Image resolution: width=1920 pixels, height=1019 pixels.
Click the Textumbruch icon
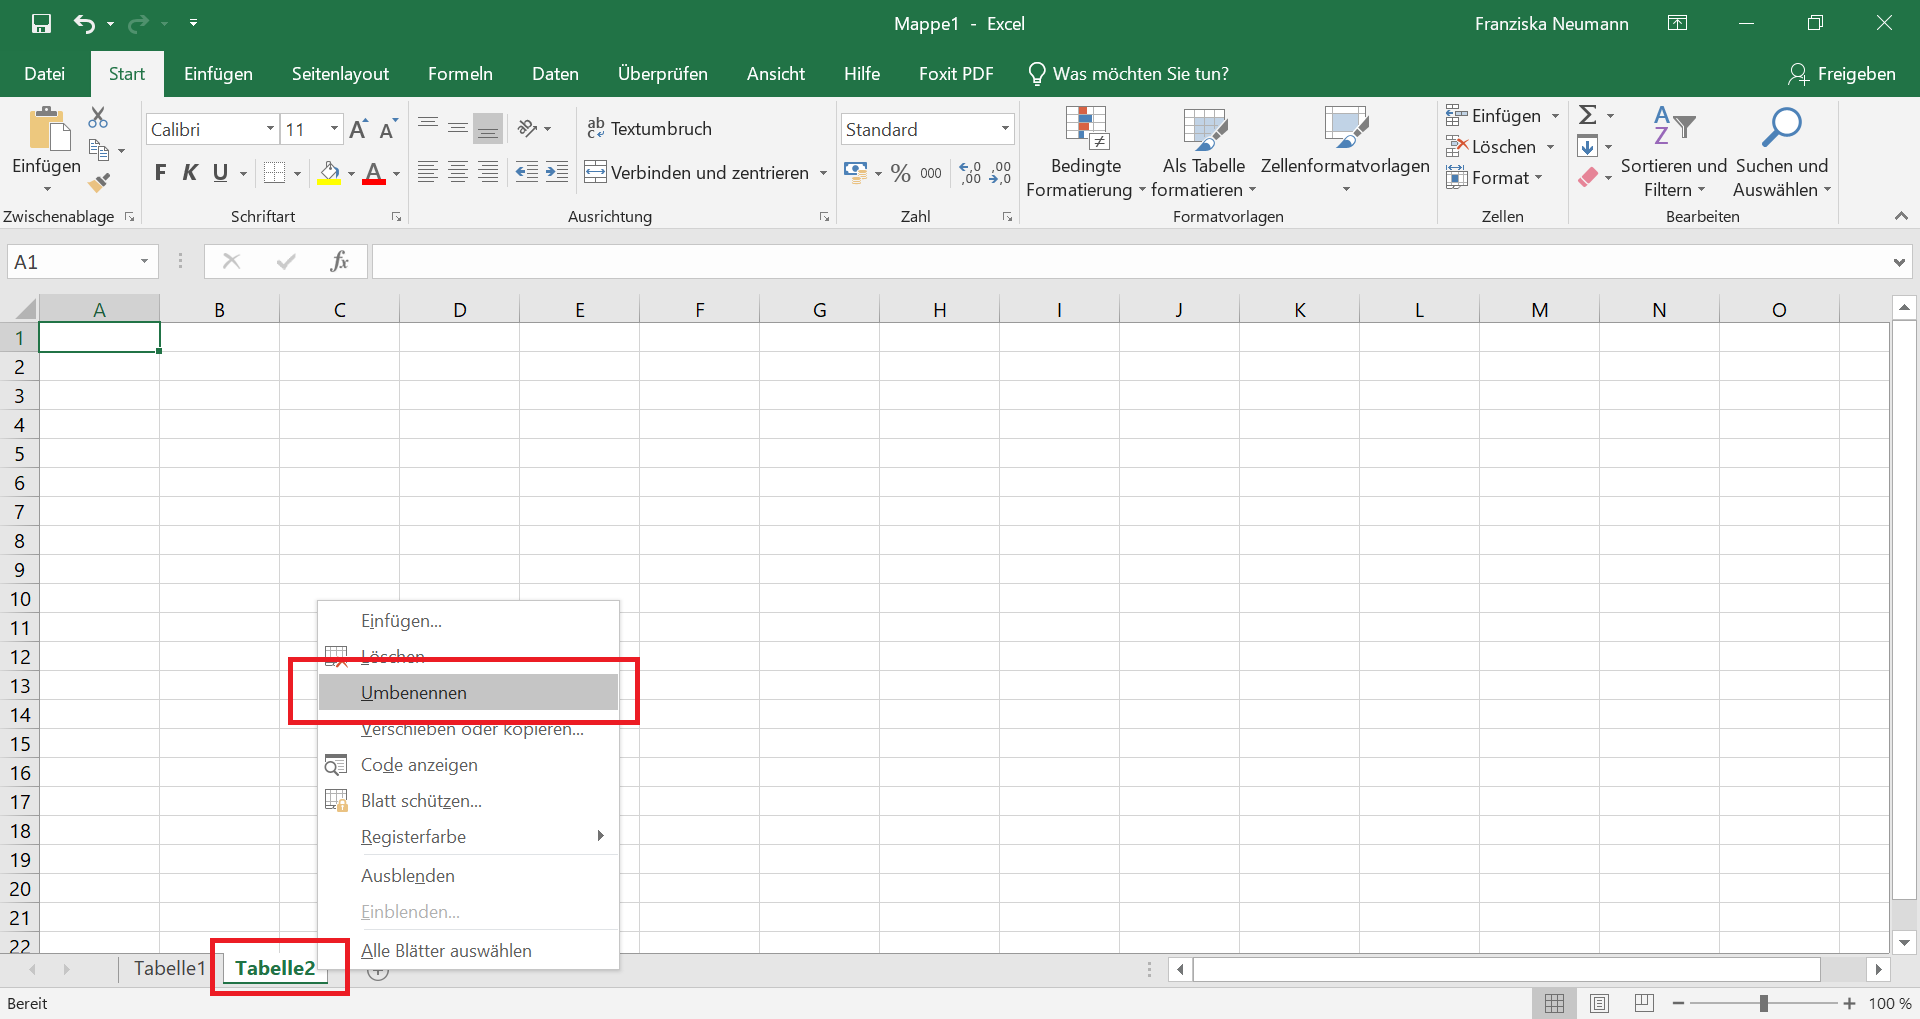[x=650, y=128]
